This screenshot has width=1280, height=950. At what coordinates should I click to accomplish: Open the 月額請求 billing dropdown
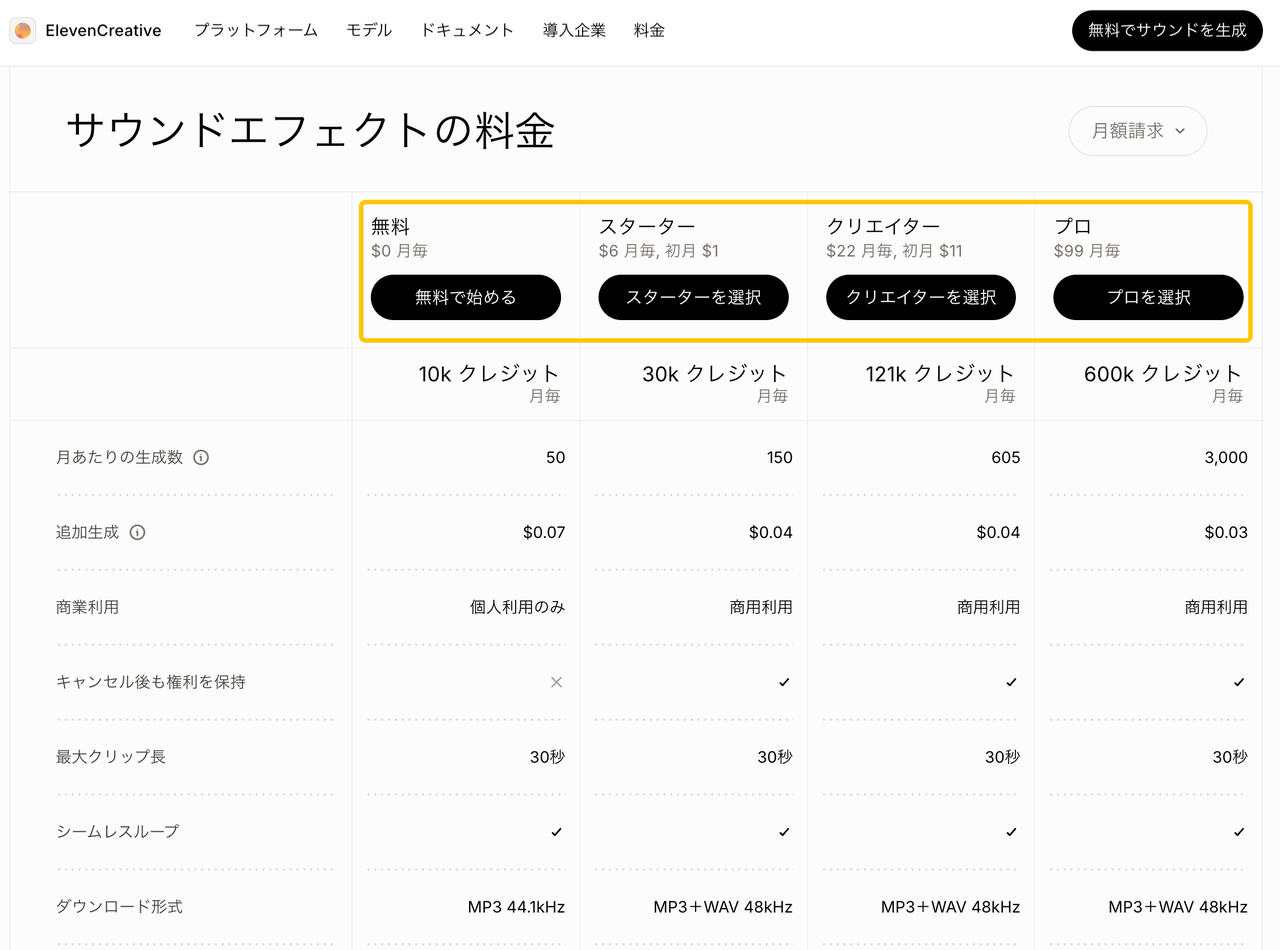pos(1138,131)
